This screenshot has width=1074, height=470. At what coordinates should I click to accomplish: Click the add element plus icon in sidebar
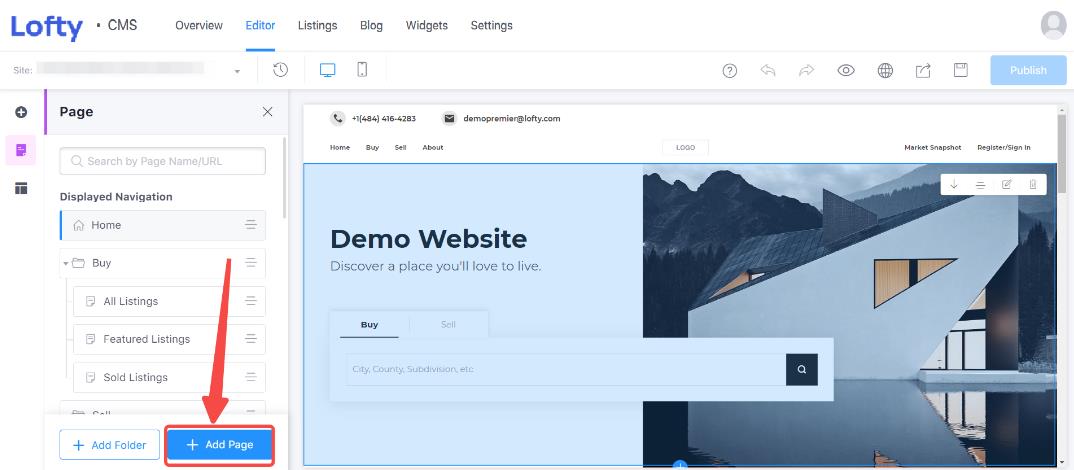point(21,112)
